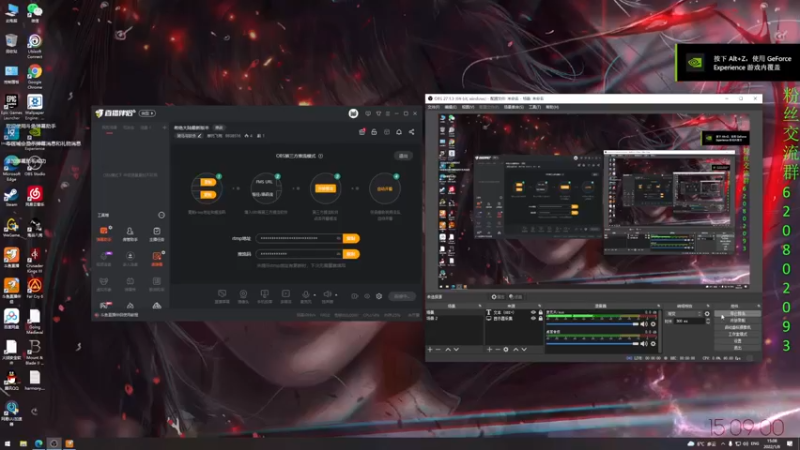Add a new tab with plus in assistant sidebar
The height and width of the screenshot is (450, 800).
164,128
